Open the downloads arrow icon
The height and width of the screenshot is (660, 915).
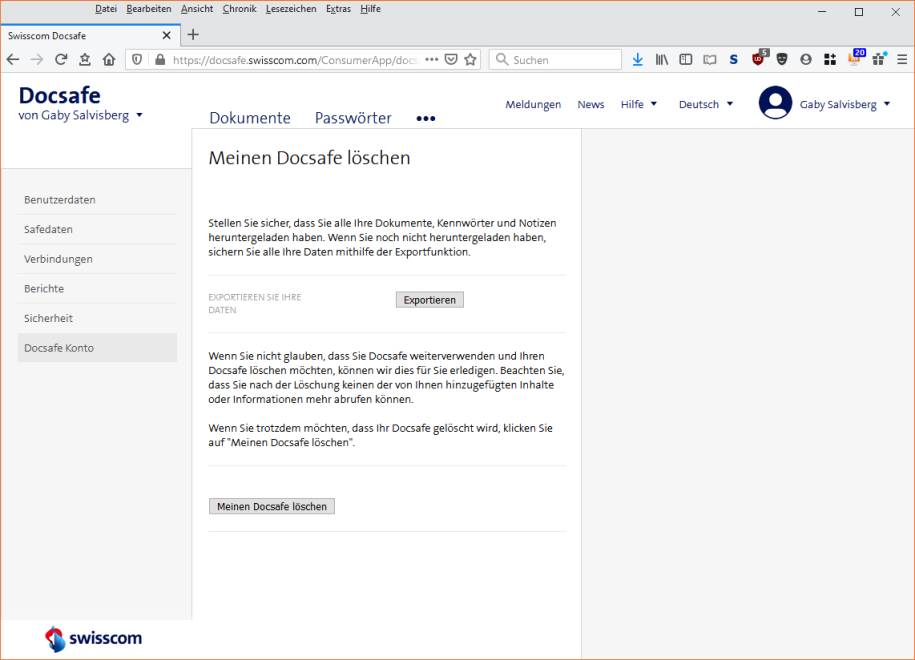tap(637, 60)
